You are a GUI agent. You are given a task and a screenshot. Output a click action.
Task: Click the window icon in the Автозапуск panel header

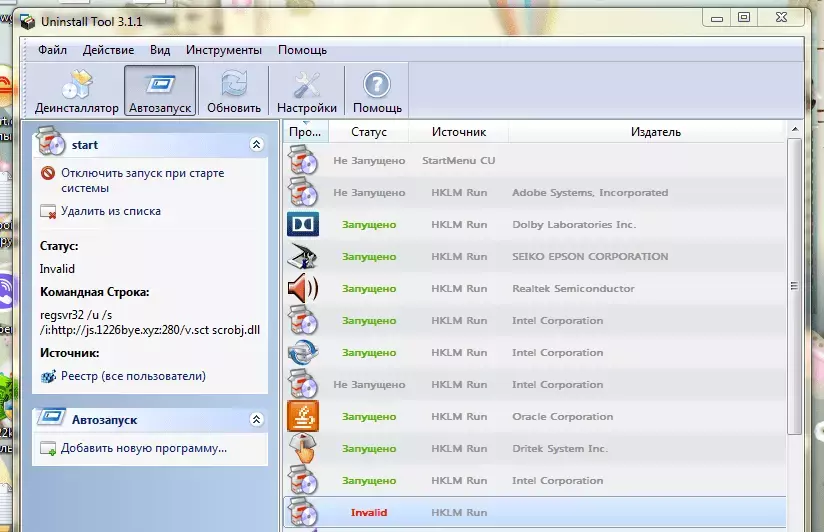52,417
